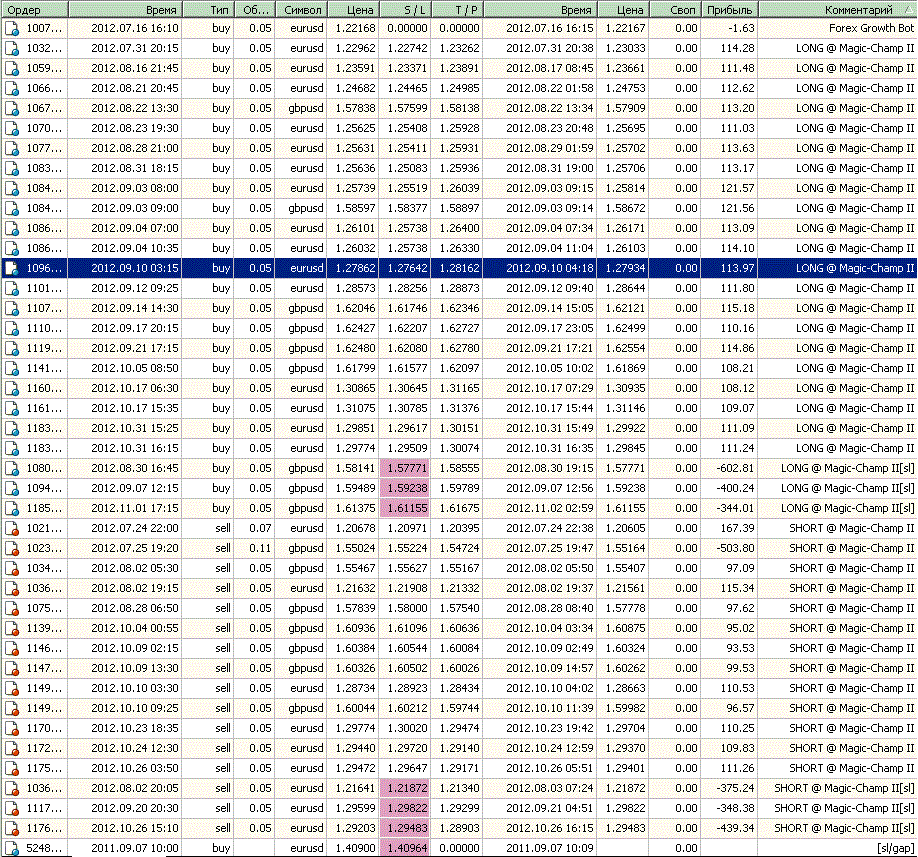Select the pink S/L cell 1.57771
Viewport: 918px width, 857px height.
[405, 468]
